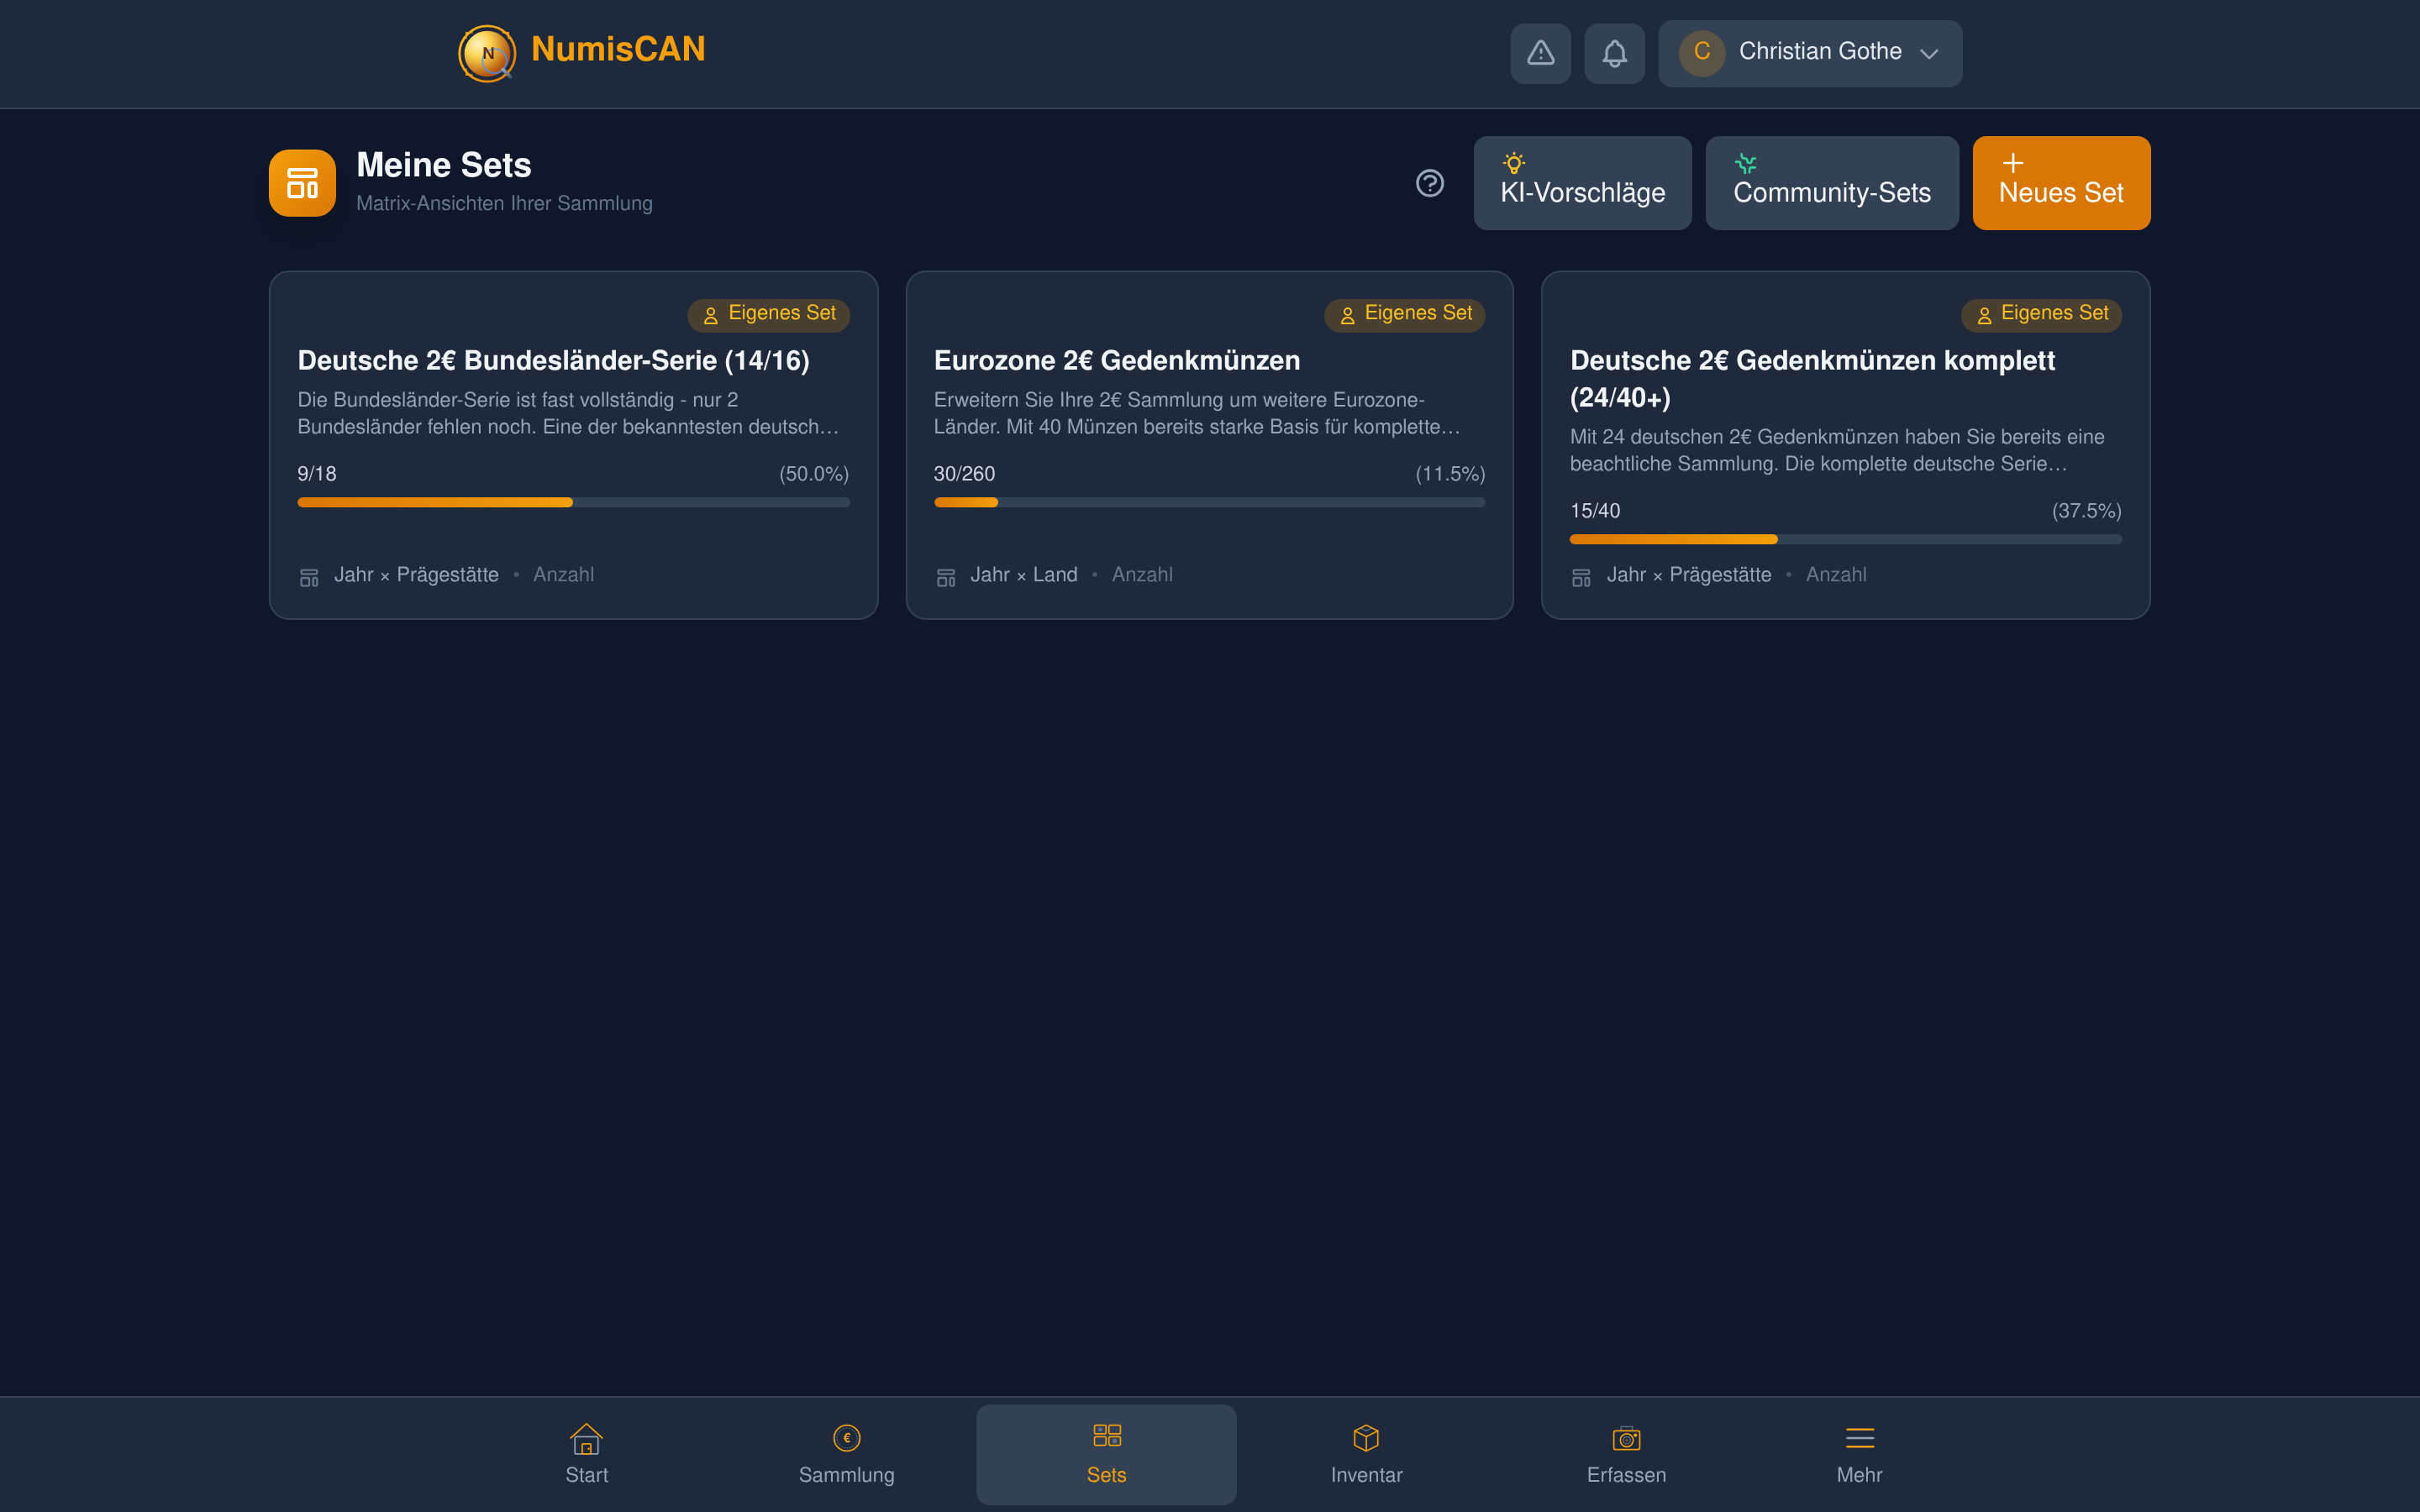Screen dimensions: 2420x1512
Task: Click progress bar of Bundesländer-Serie set
Action: (573, 502)
